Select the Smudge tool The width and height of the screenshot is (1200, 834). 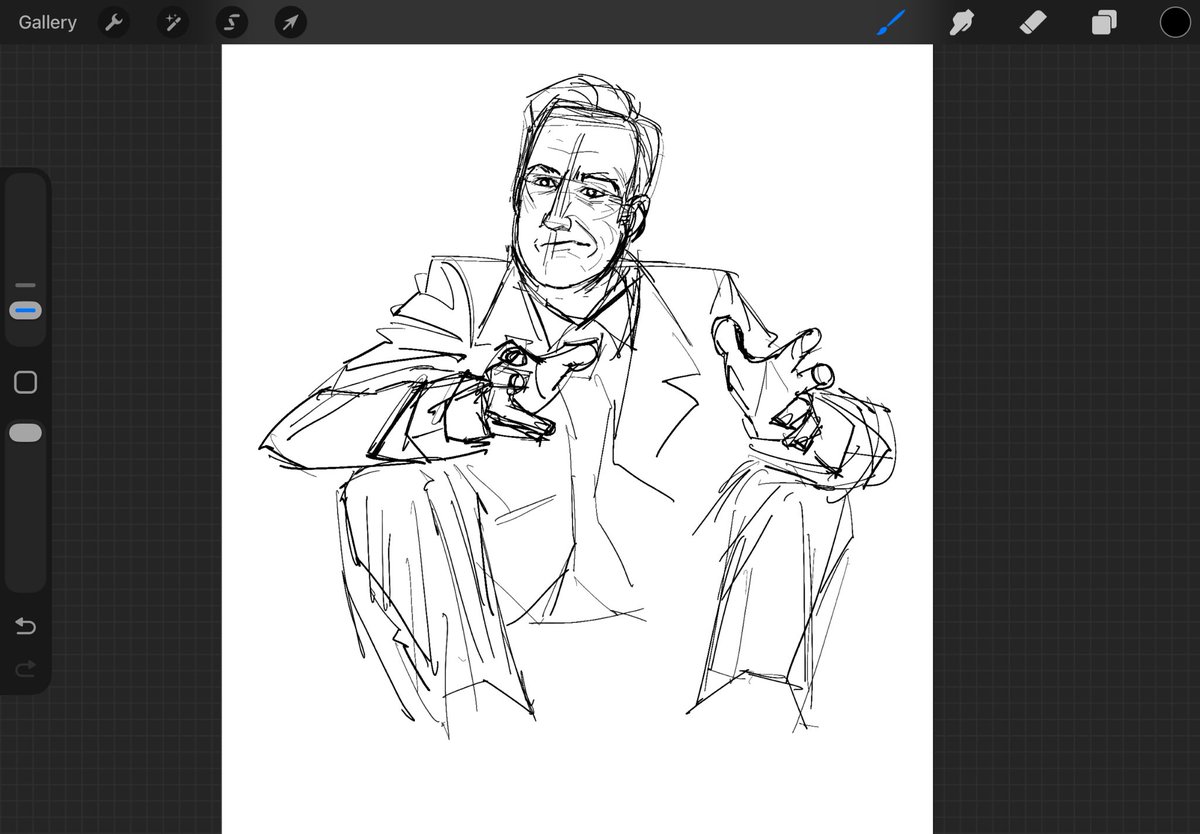[961, 20]
